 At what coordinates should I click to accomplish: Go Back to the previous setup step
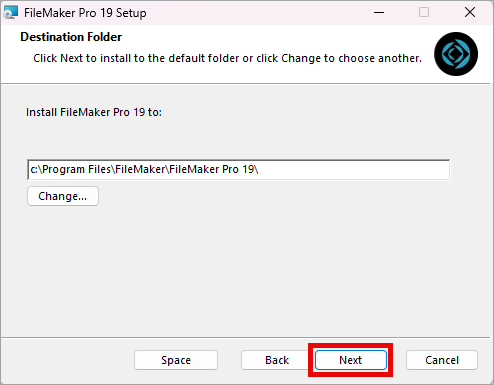pyautogui.click(x=277, y=360)
